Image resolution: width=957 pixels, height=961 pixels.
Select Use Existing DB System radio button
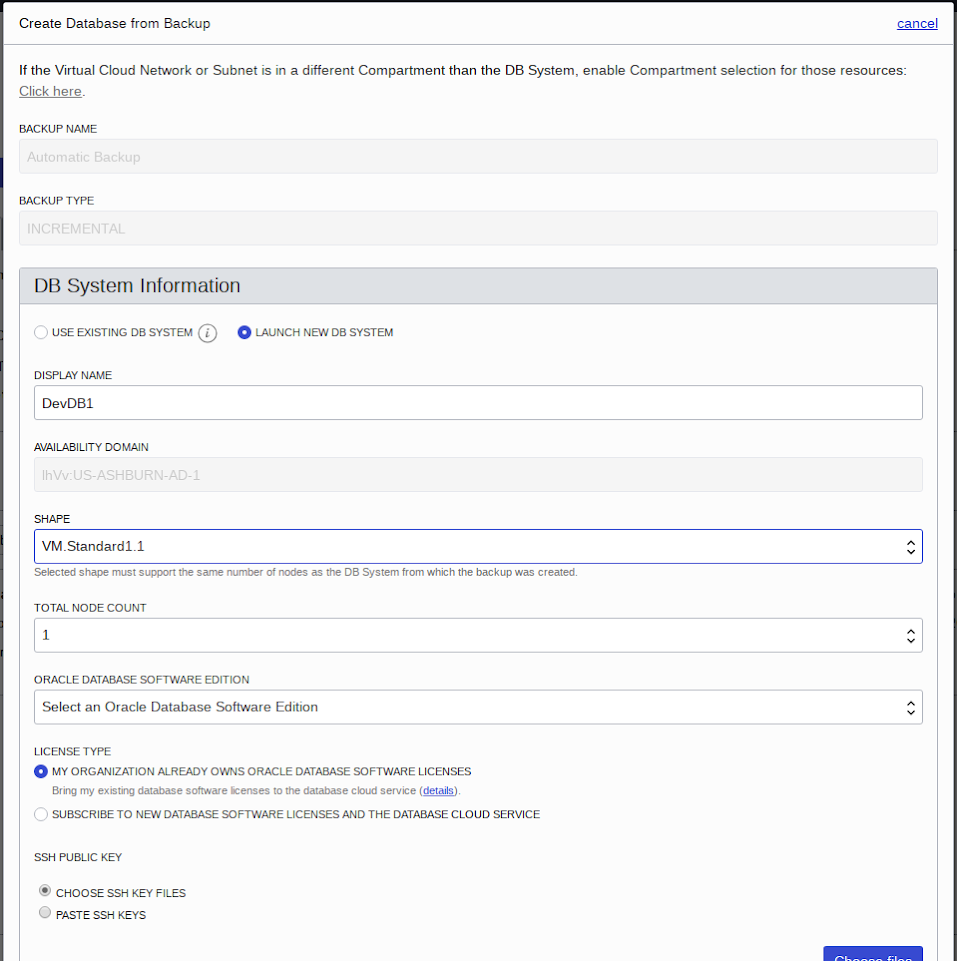(41, 332)
